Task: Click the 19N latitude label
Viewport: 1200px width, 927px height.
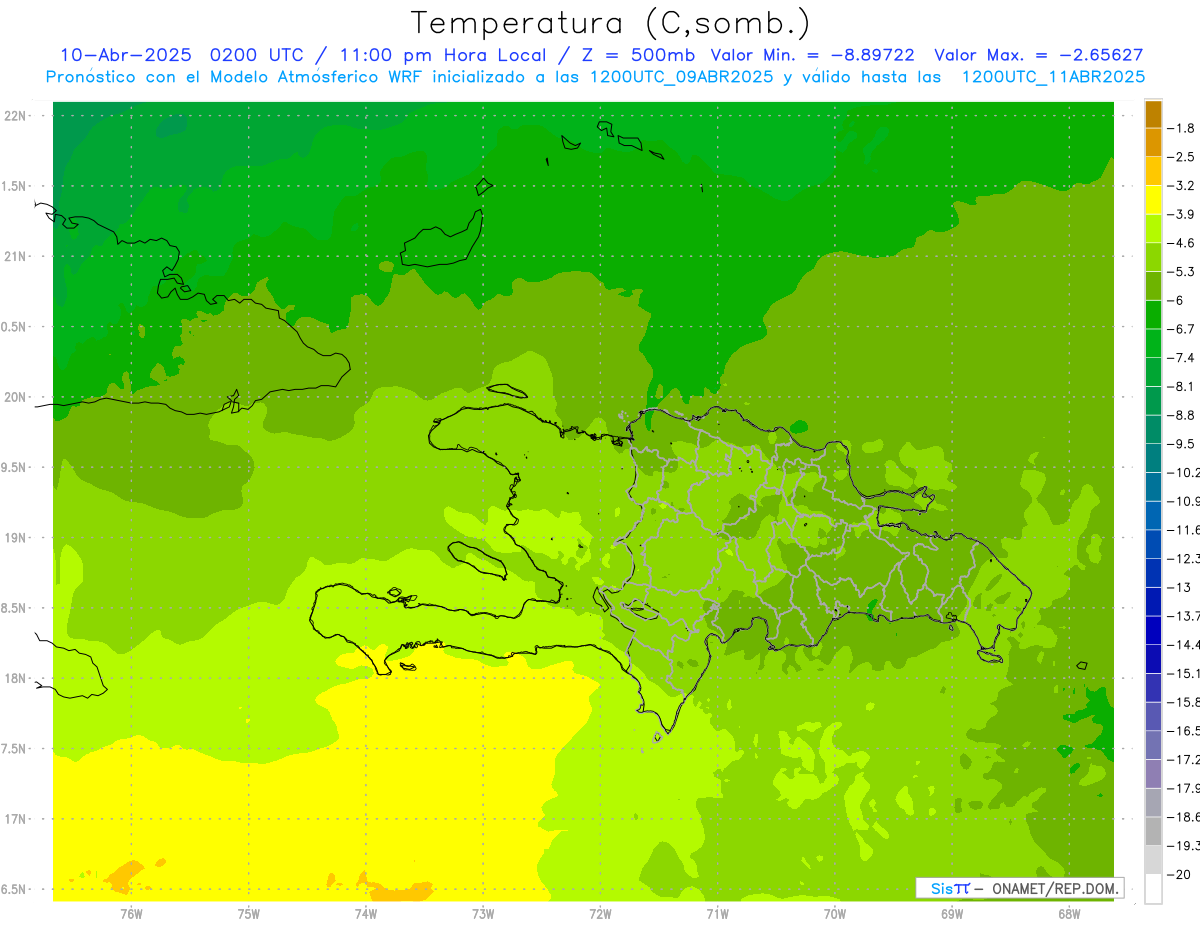Action: pos(15,537)
